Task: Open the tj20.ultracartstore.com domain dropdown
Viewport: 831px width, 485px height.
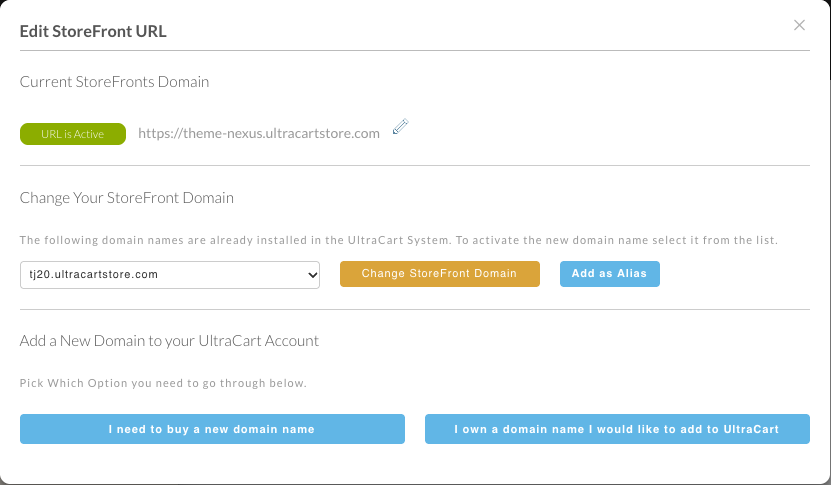Action: coord(170,275)
